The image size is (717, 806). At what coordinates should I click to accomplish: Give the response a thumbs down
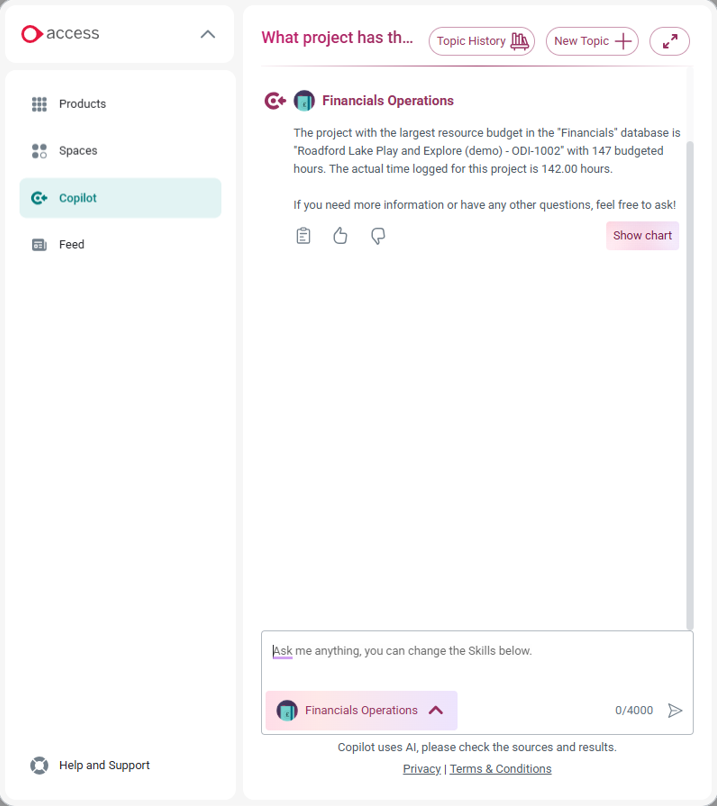378,235
